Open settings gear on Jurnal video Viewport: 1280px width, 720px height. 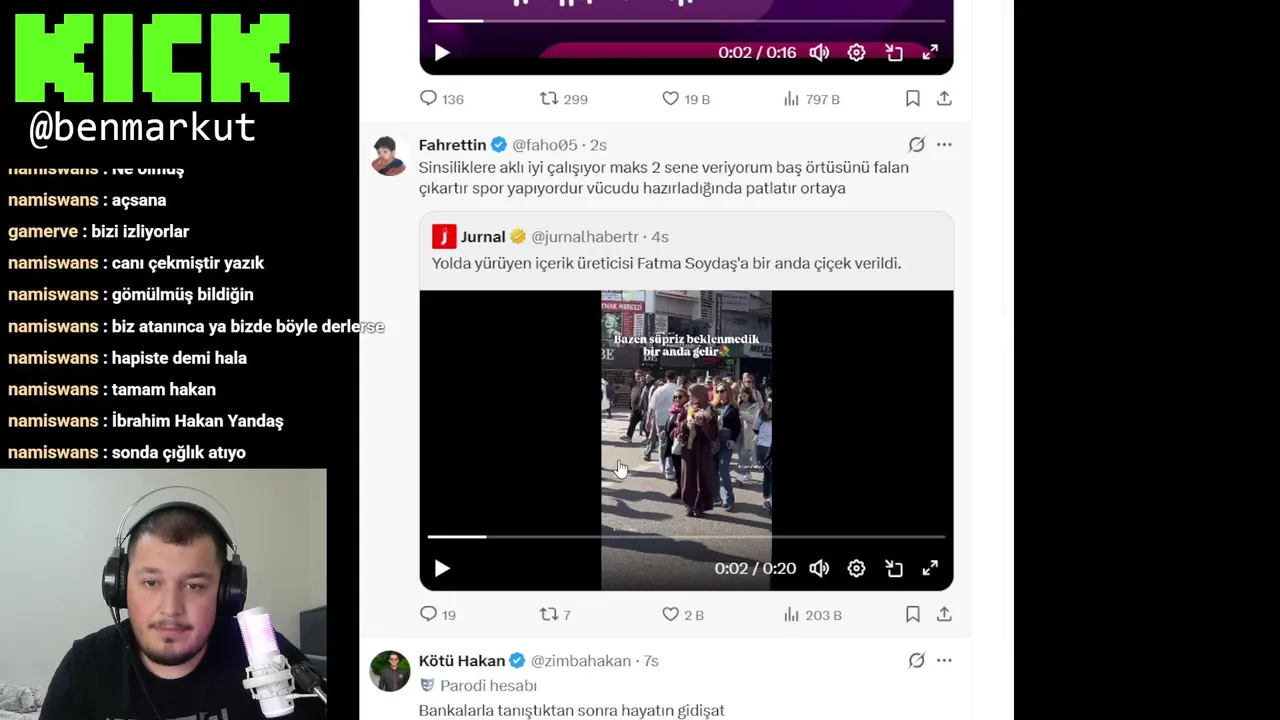pos(856,569)
